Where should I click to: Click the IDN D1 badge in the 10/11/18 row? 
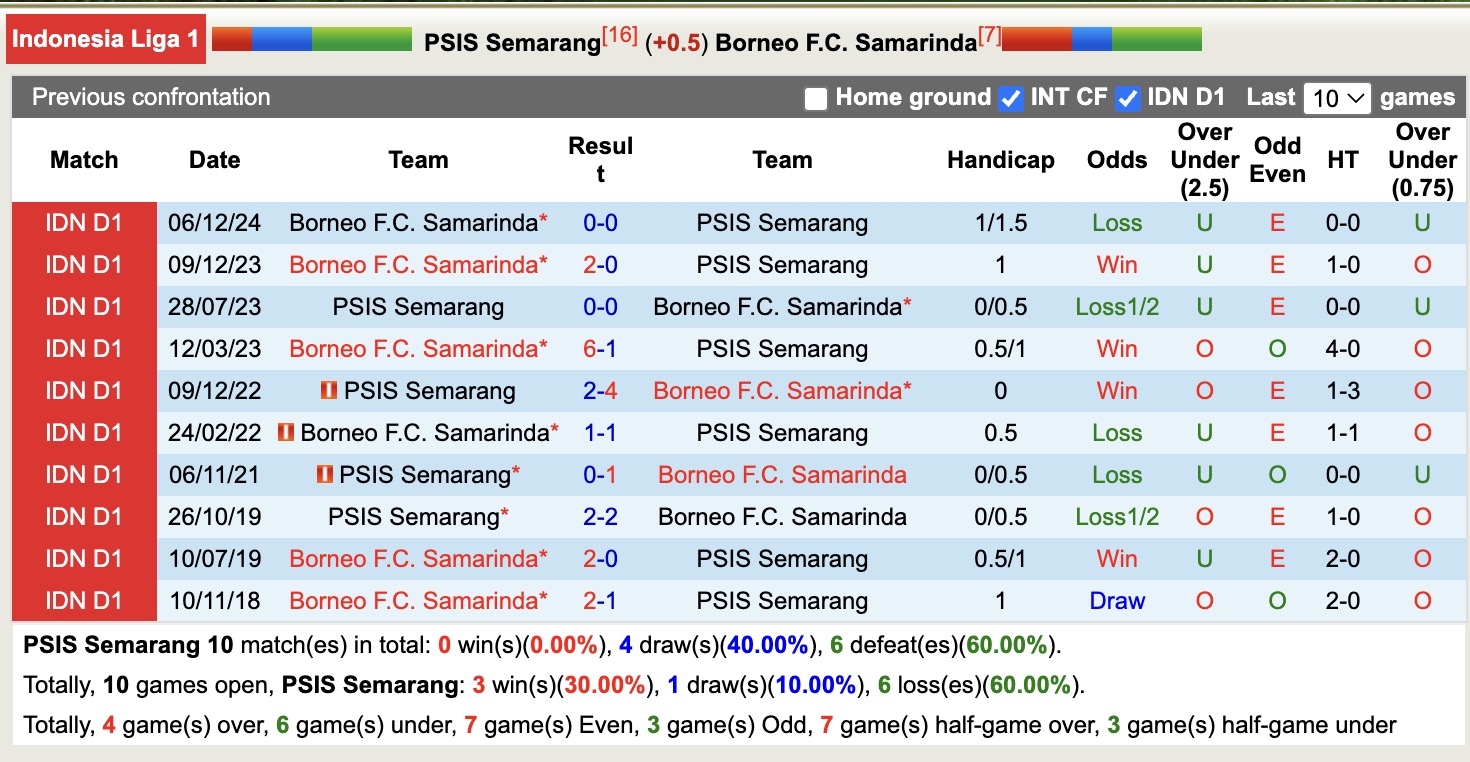point(83,600)
